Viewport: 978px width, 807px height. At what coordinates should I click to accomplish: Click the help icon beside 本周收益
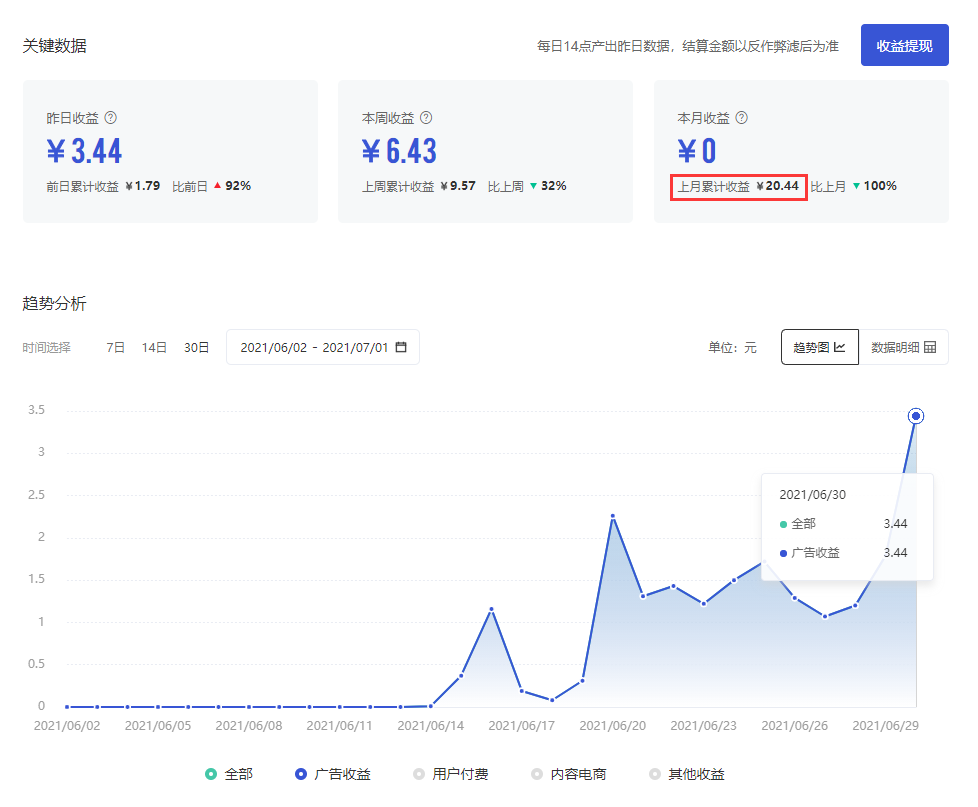click(x=426, y=118)
